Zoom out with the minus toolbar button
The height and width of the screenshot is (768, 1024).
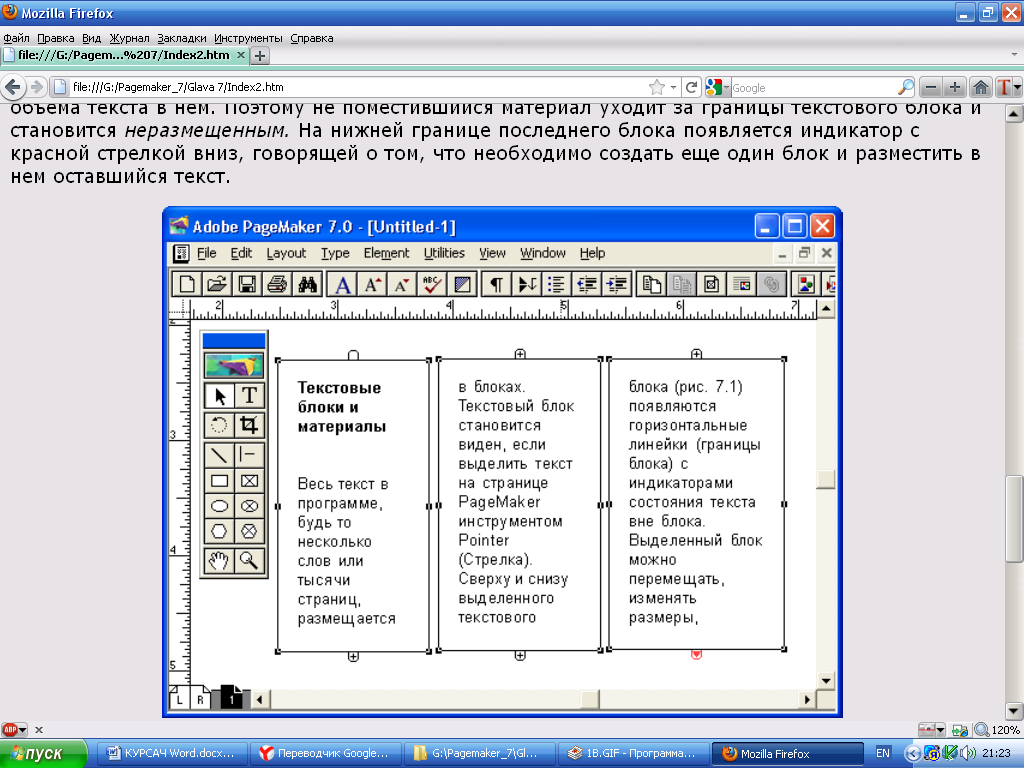click(931, 87)
